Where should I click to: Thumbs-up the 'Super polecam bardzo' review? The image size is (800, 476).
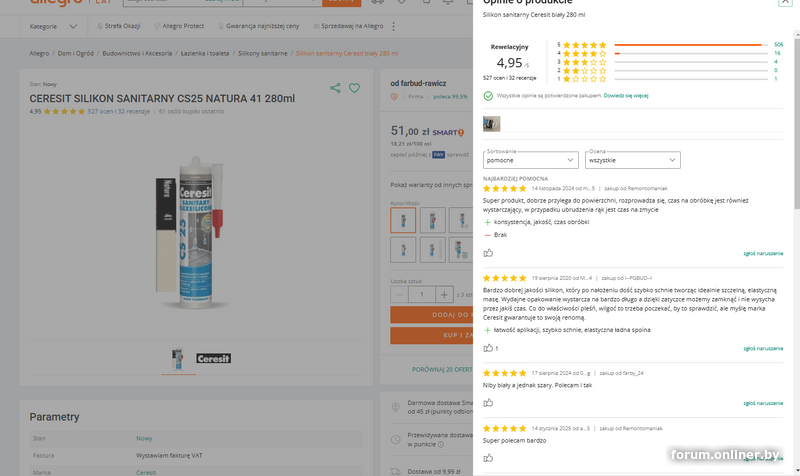click(488, 458)
